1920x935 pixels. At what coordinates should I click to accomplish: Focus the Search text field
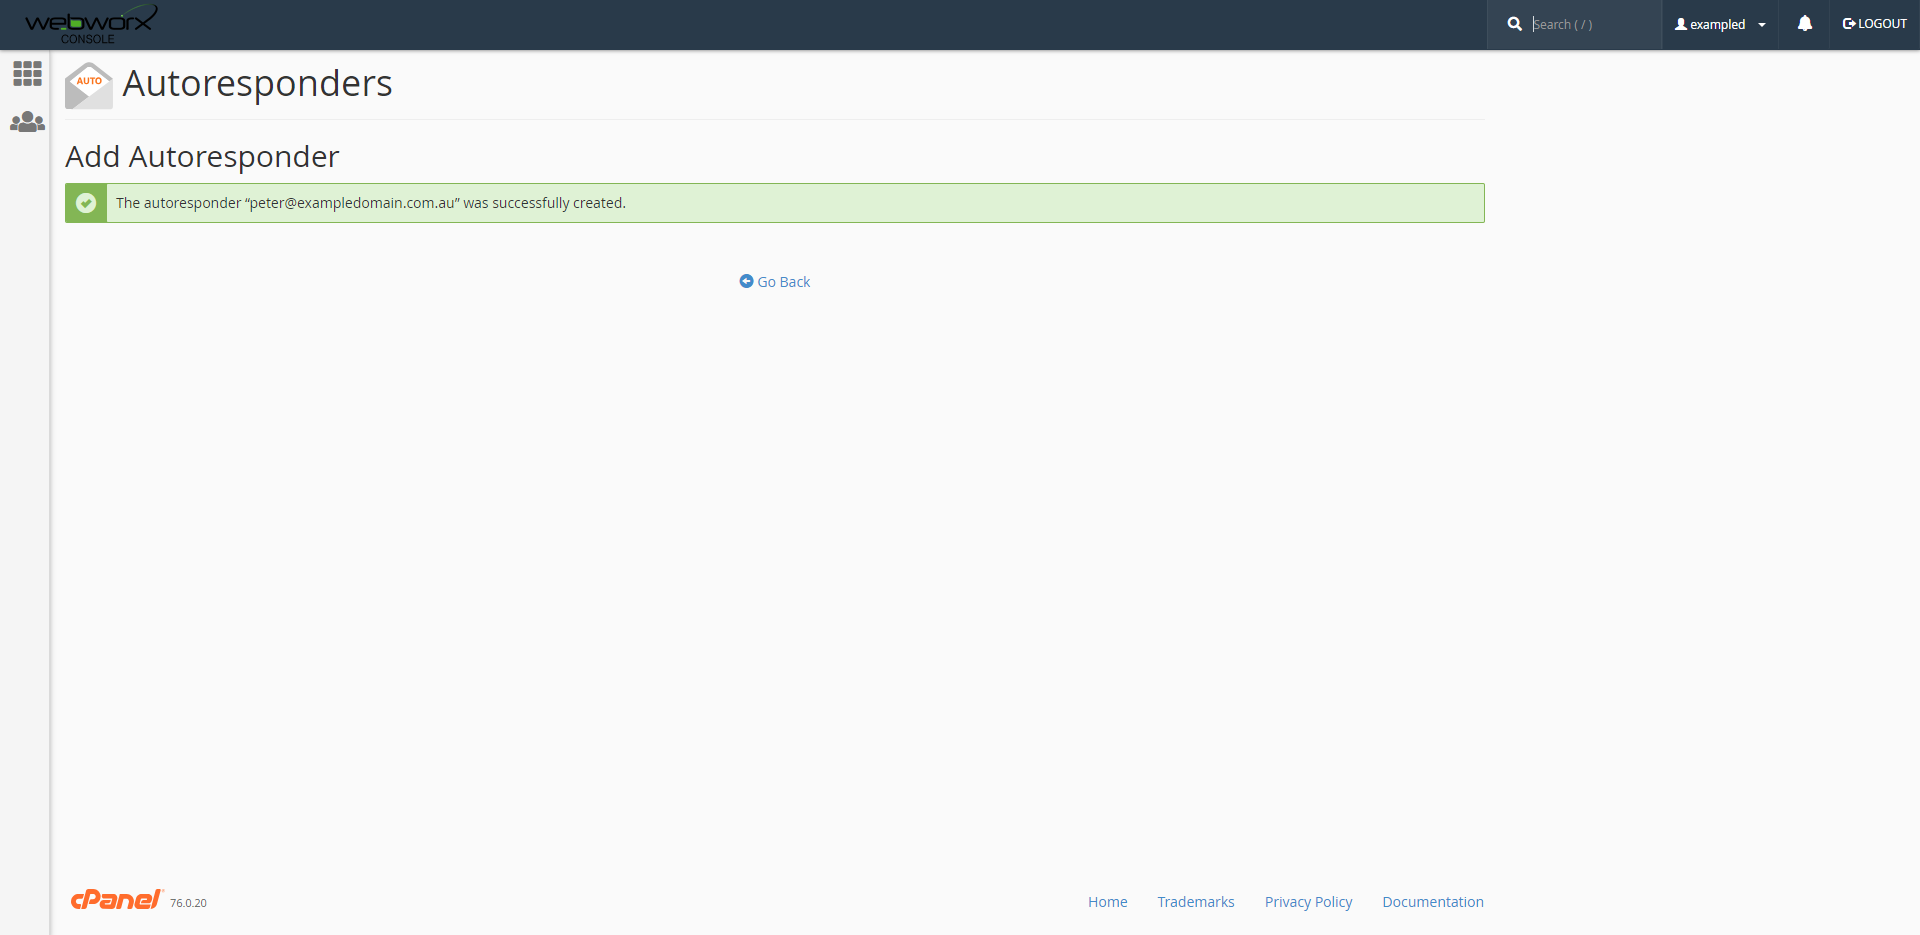[1590, 24]
